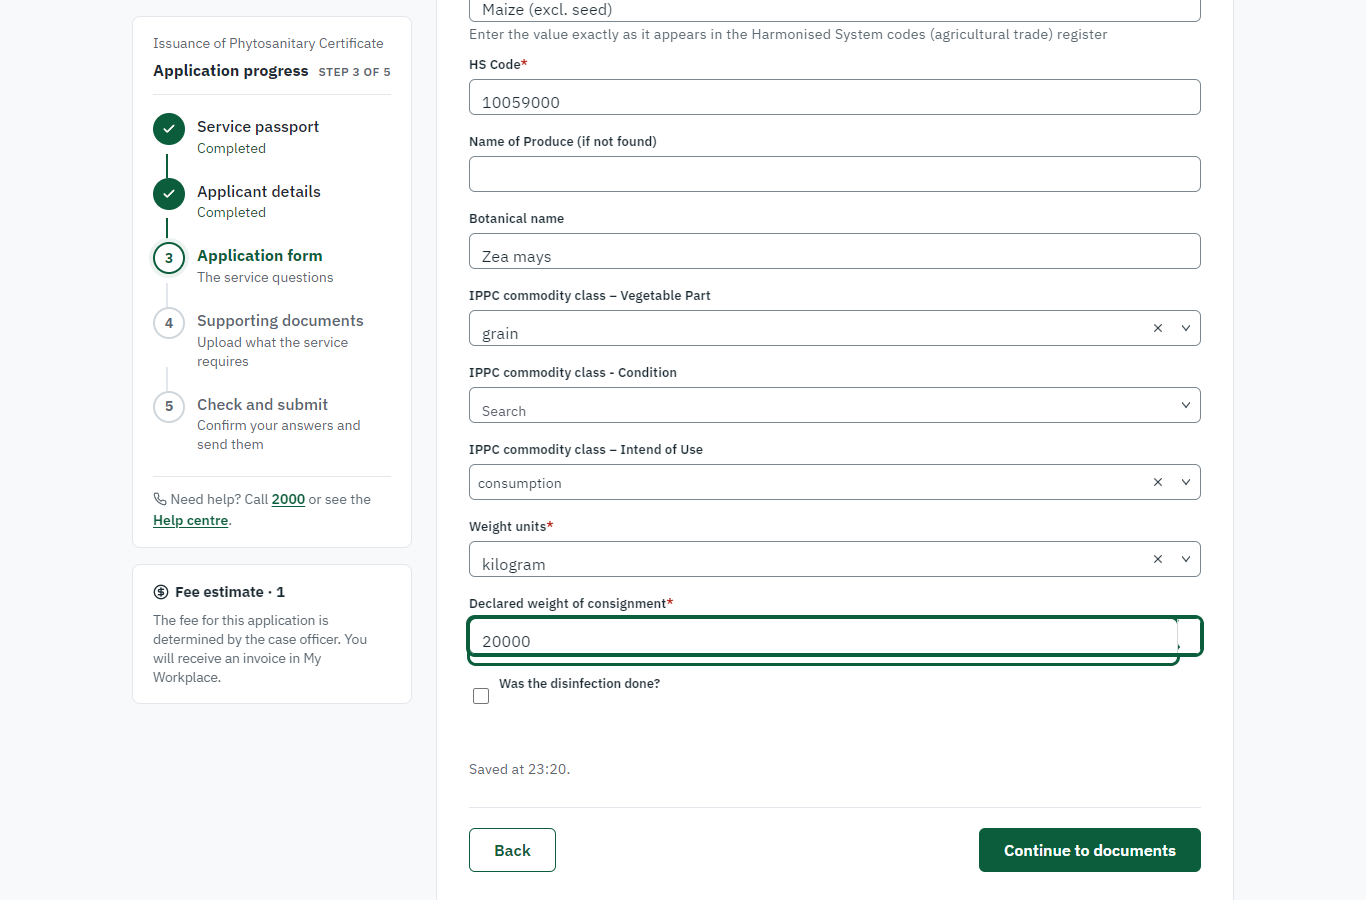
Task: Click the Botanical name field
Action: click(x=835, y=251)
